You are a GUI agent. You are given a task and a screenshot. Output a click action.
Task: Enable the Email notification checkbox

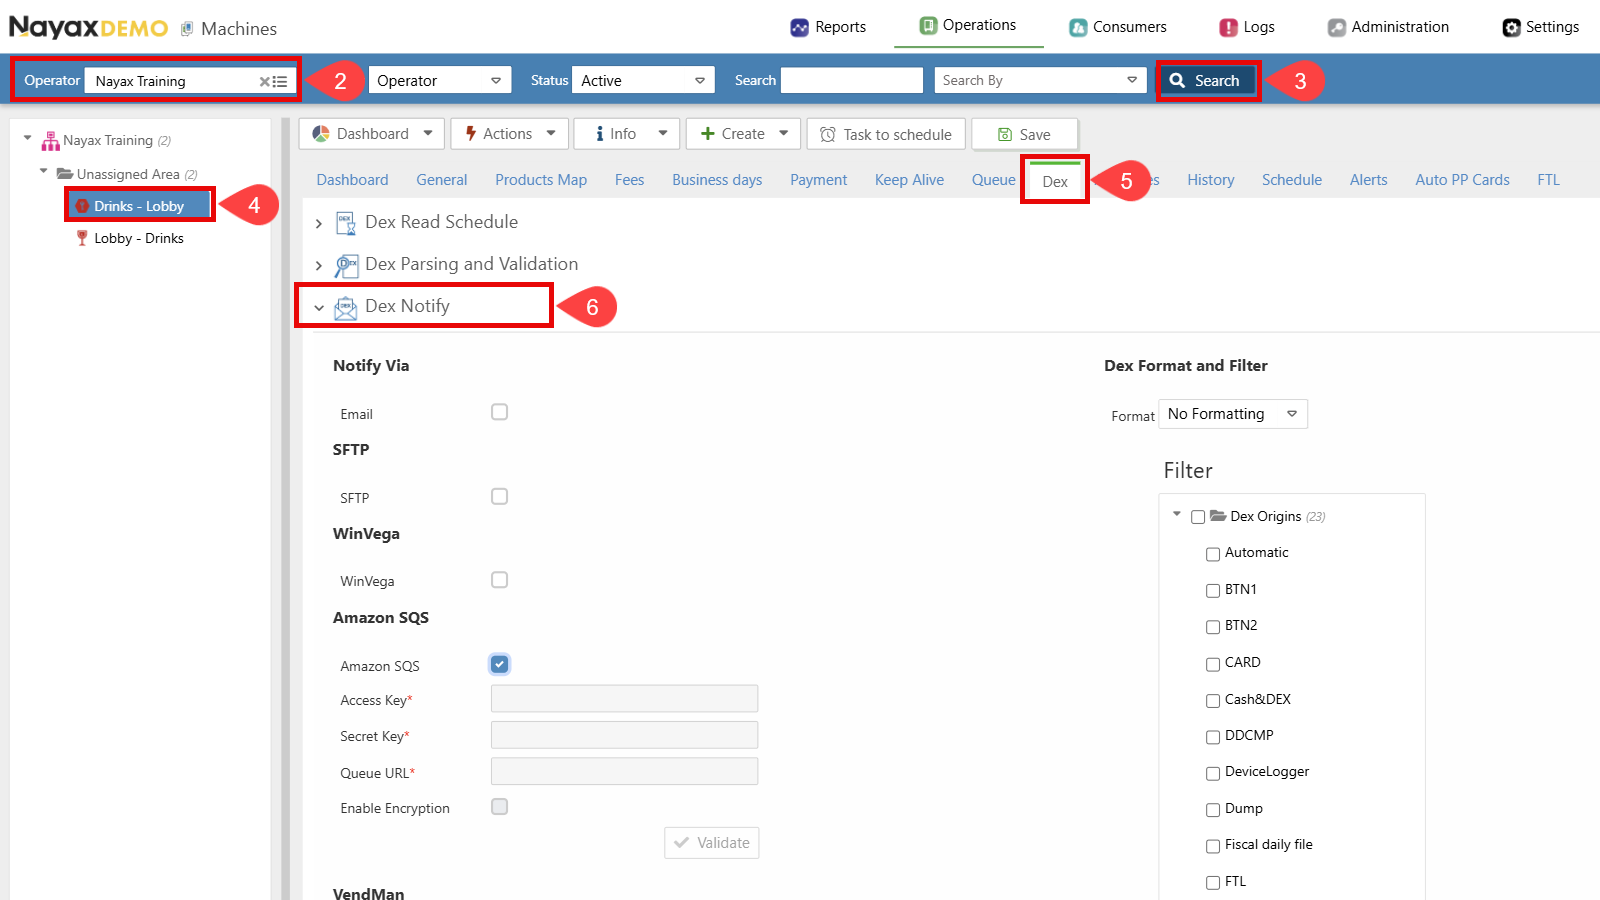click(500, 412)
